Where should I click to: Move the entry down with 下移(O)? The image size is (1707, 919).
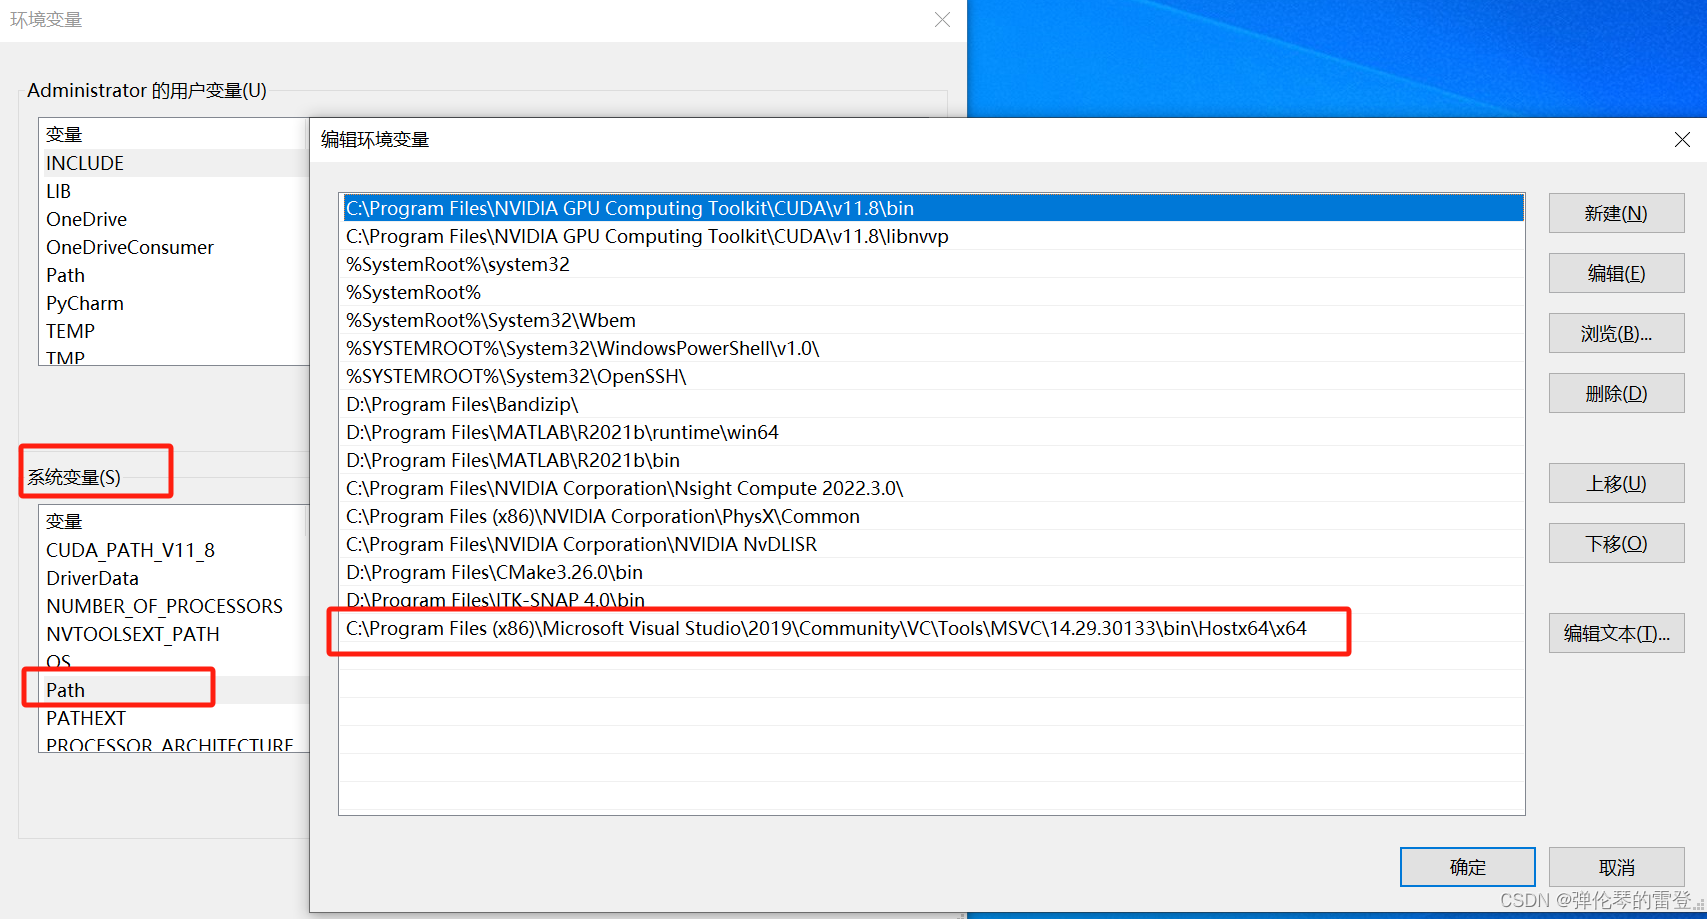pyautogui.click(x=1616, y=543)
